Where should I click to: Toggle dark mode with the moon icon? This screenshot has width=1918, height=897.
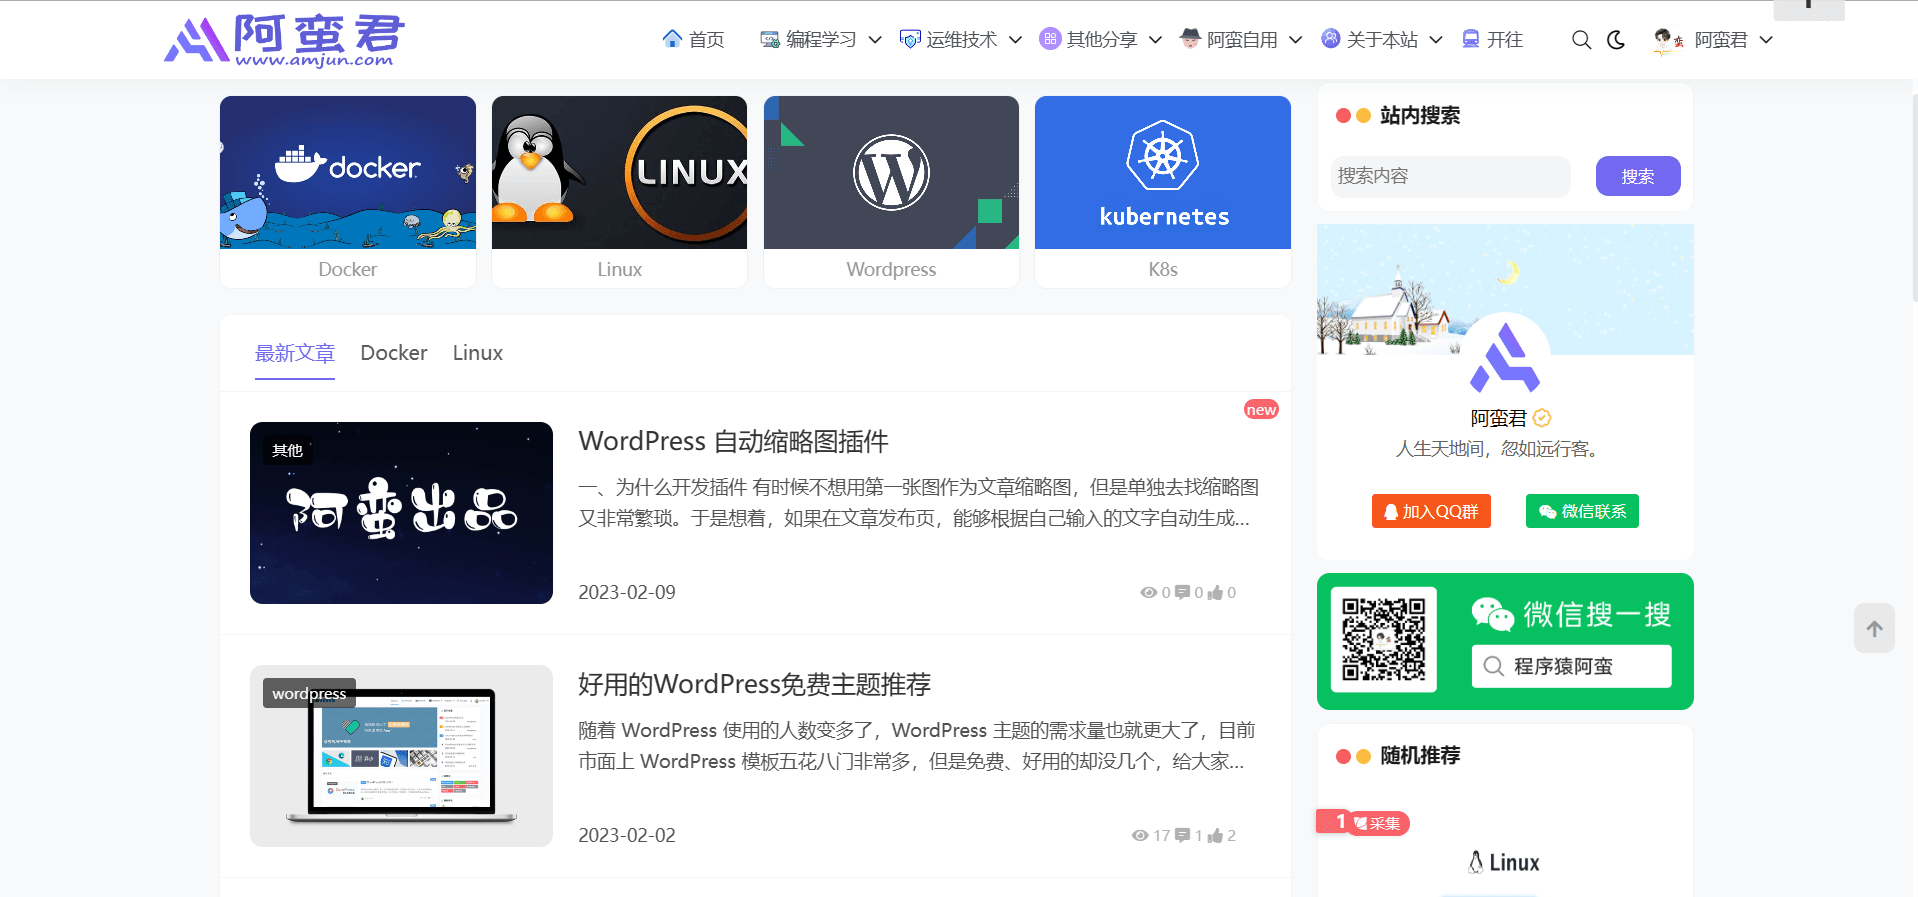(x=1616, y=40)
